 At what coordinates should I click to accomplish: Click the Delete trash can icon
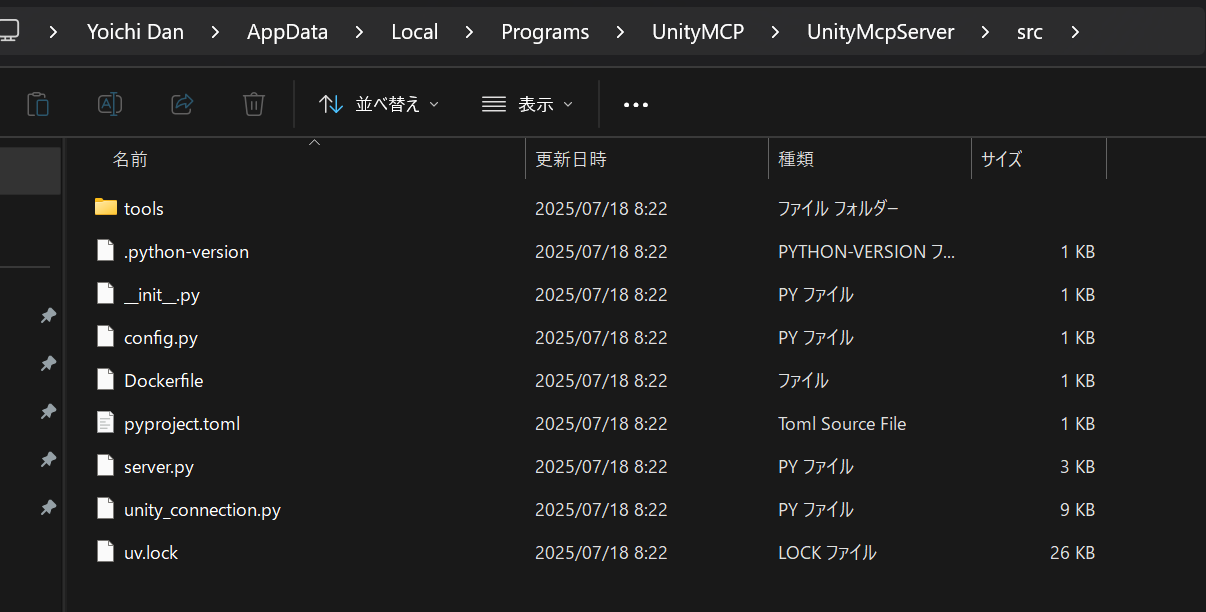click(254, 104)
